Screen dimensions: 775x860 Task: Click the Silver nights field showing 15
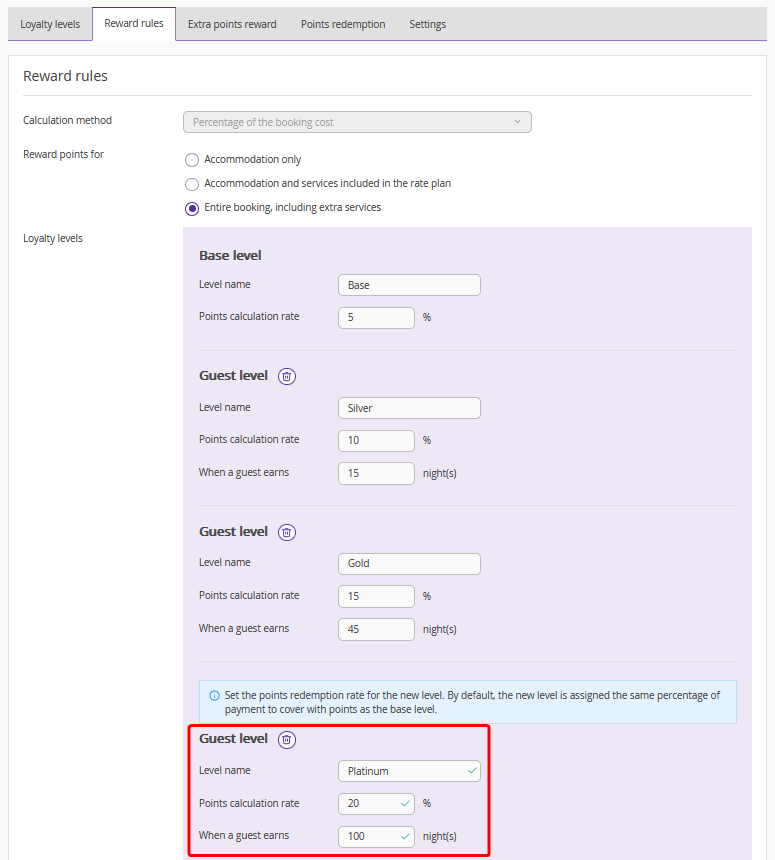point(376,473)
